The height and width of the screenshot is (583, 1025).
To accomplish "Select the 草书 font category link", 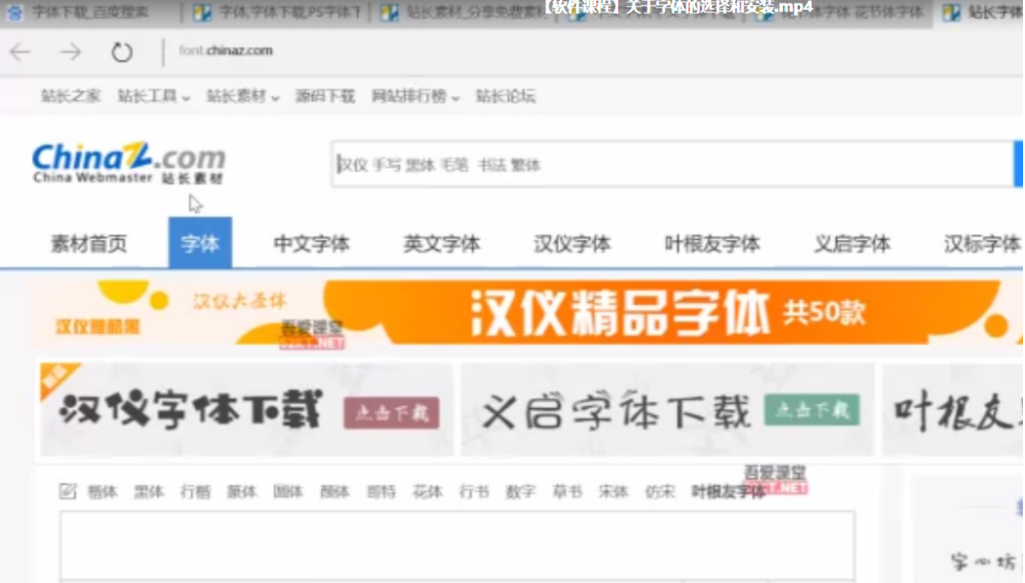I will (567, 491).
